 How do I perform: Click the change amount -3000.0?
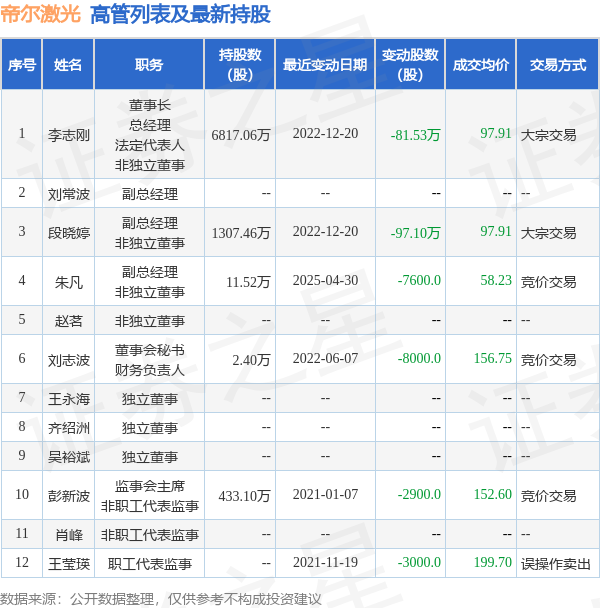click(x=419, y=562)
